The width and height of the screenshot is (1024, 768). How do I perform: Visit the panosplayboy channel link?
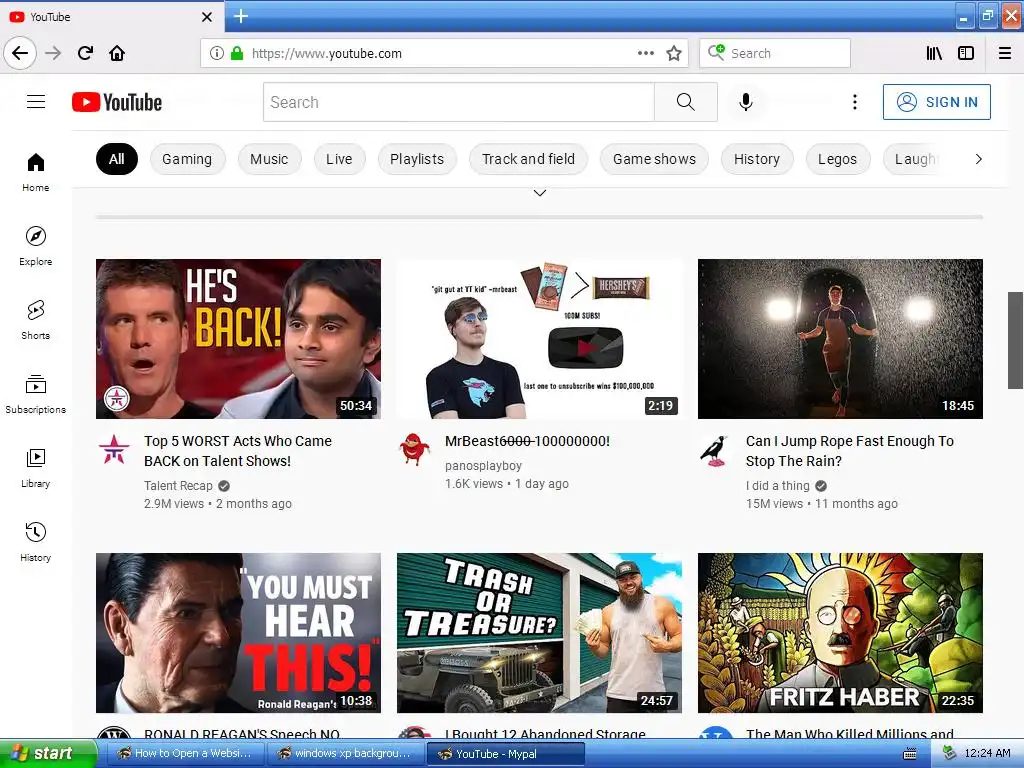[x=483, y=466]
